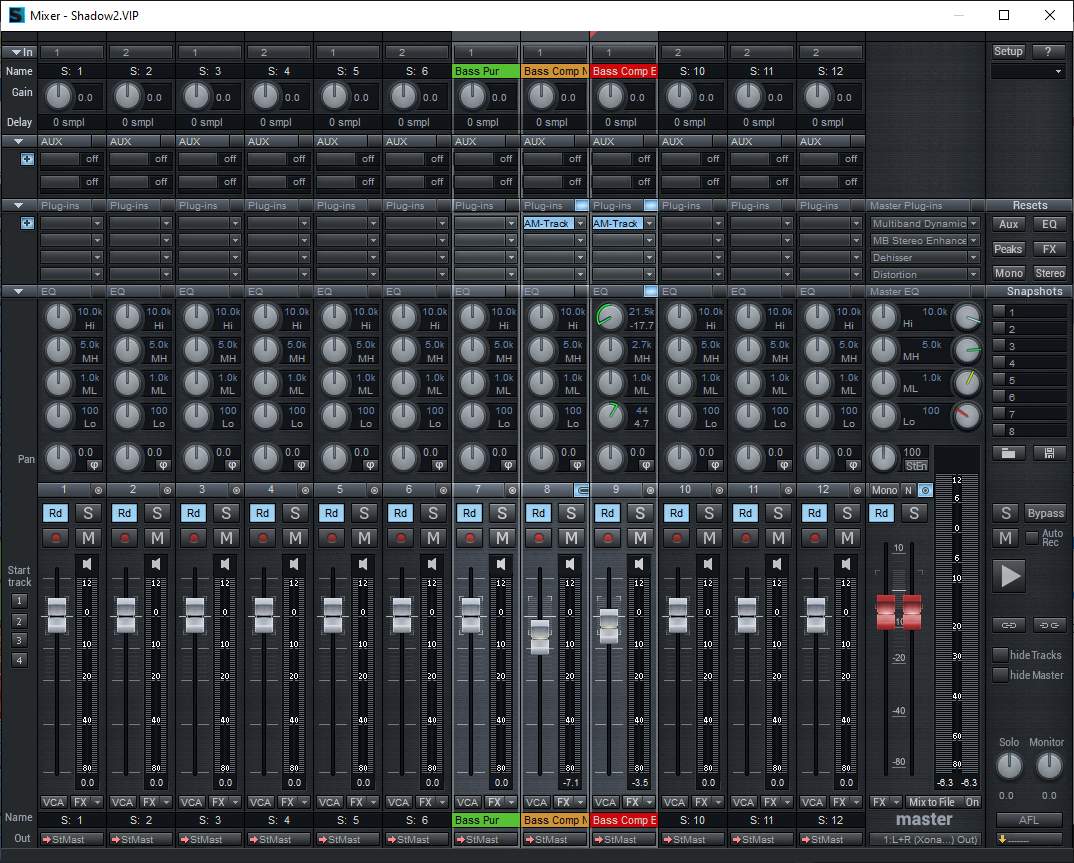Enable the Auto Rec checkbox
Image resolution: width=1074 pixels, height=863 pixels.
tap(1032, 538)
